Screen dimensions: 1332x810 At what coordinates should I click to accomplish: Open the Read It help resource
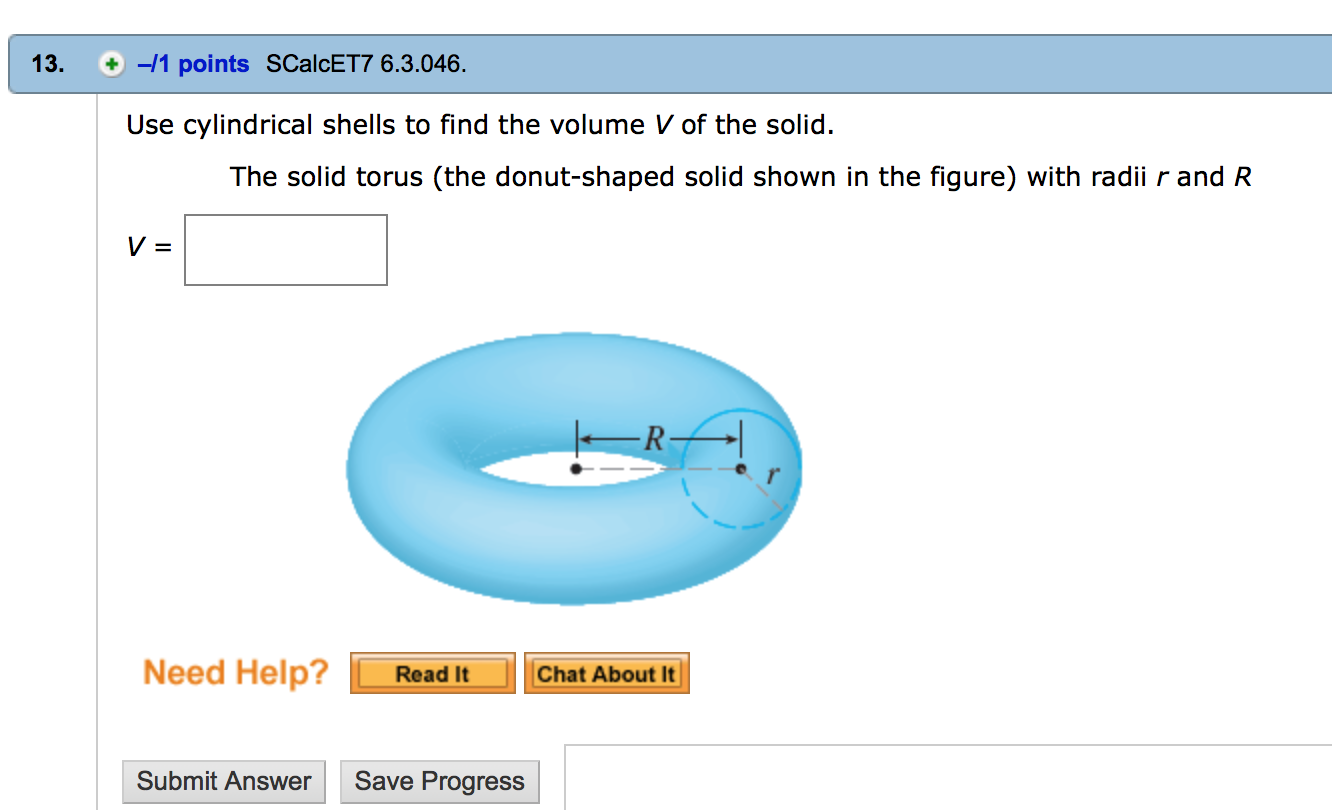(432, 673)
